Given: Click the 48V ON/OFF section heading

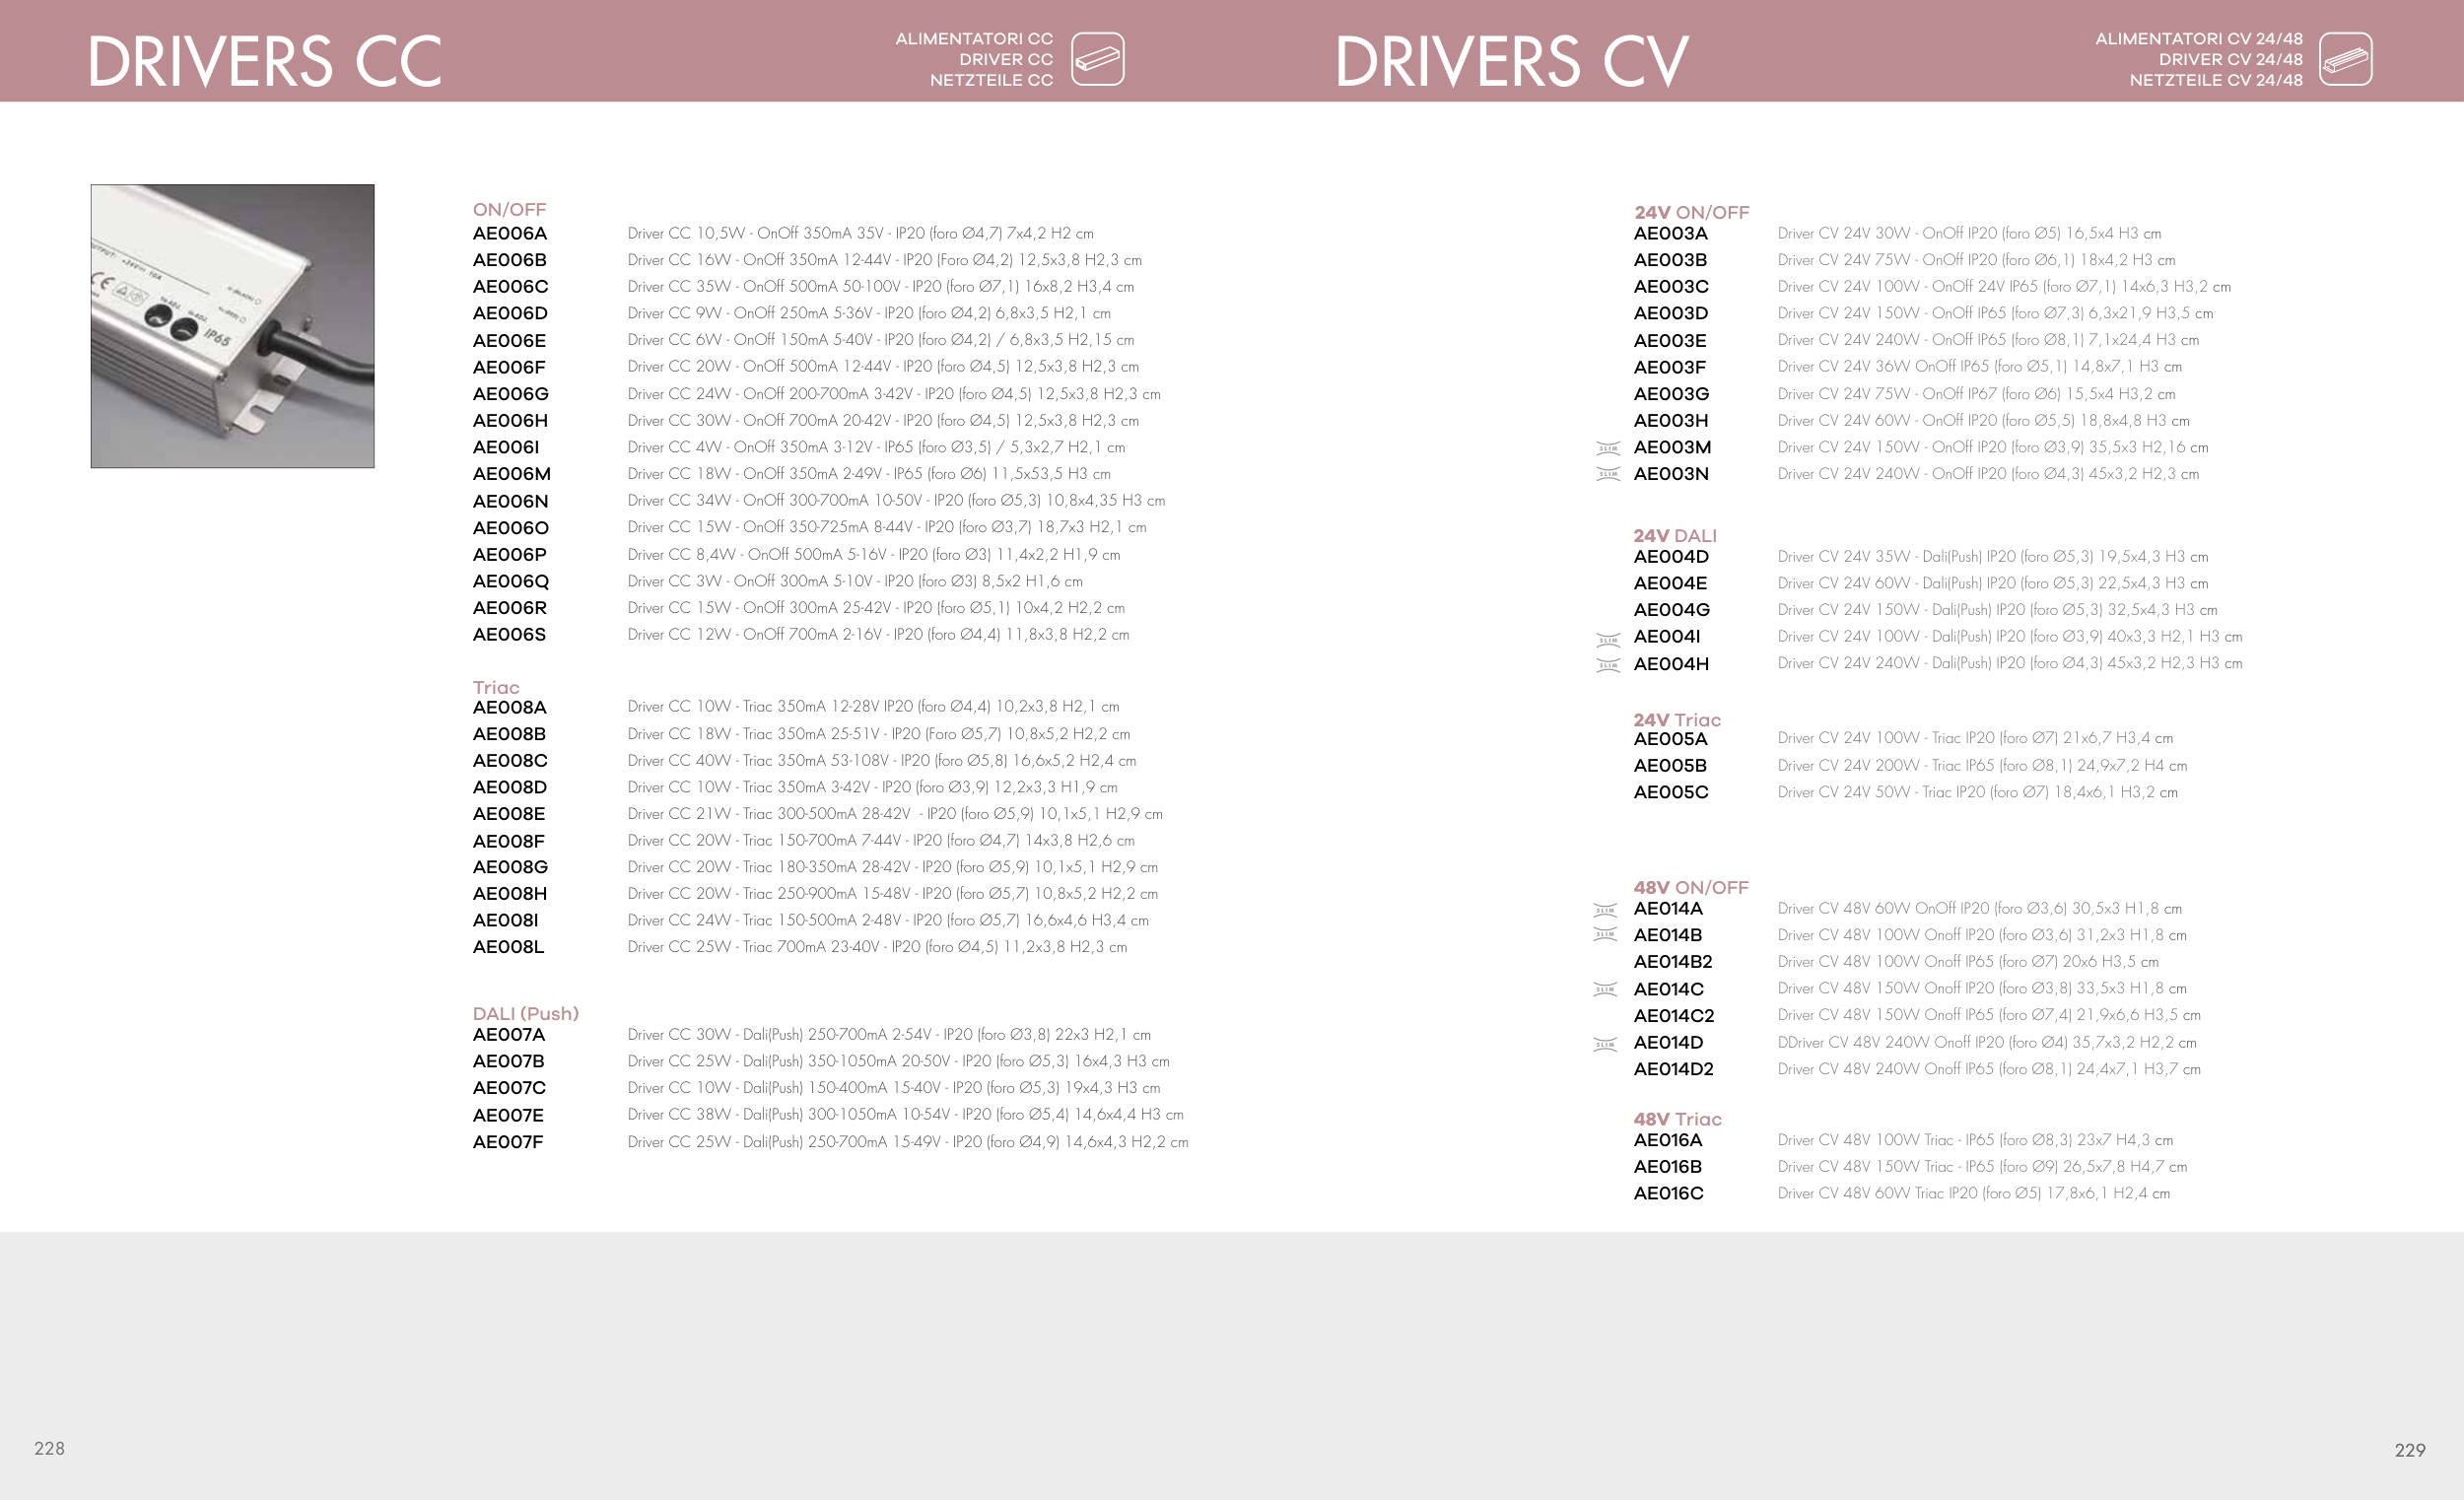Looking at the screenshot, I should [x=1690, y=887].
